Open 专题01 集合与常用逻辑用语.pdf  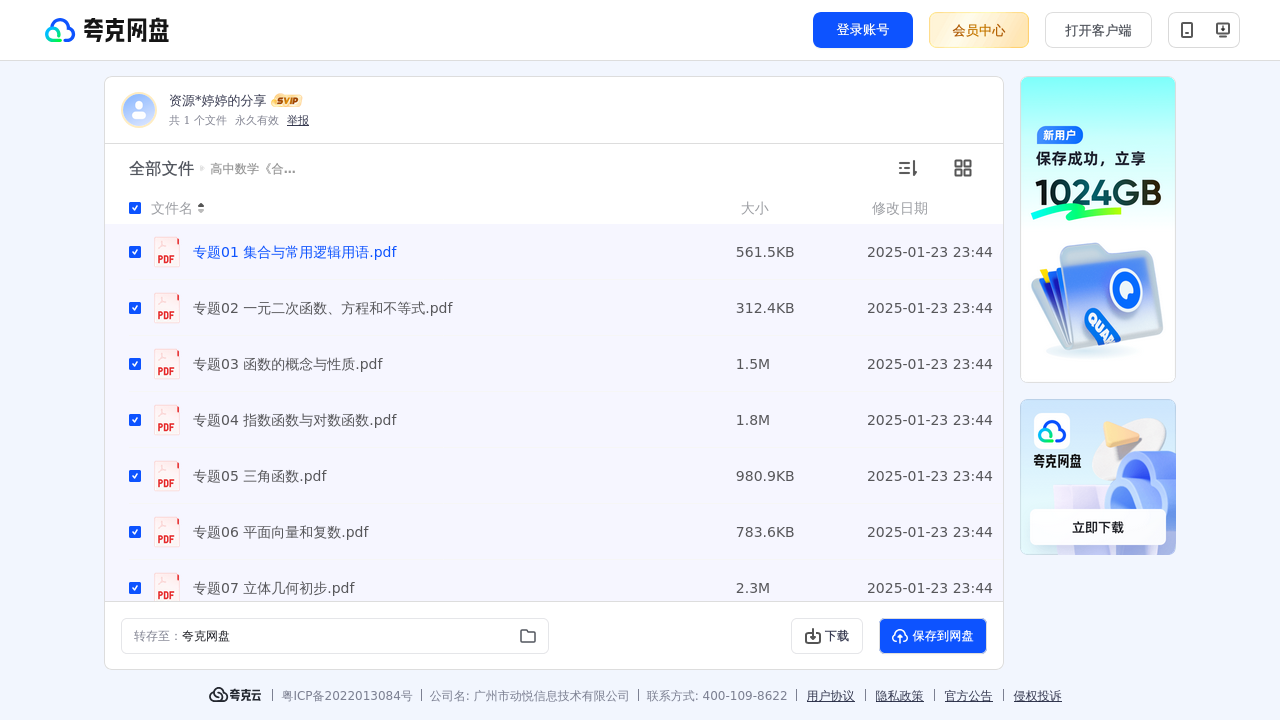tap(295, 252)
